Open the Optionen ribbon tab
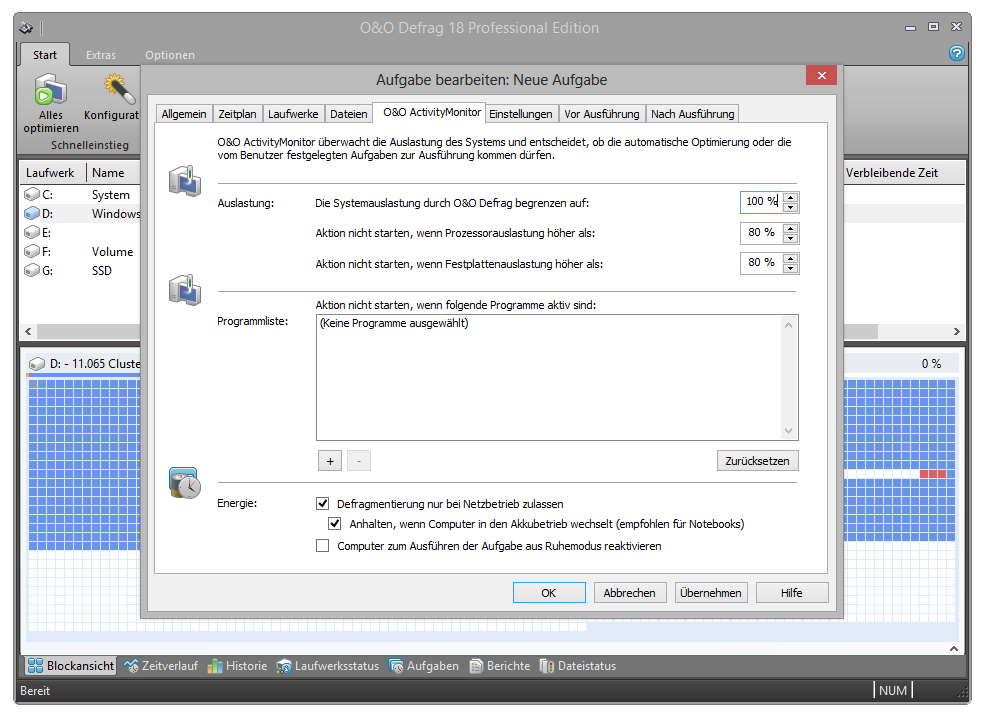This screenshot has height=720, width=985. [x=170, y=55]
